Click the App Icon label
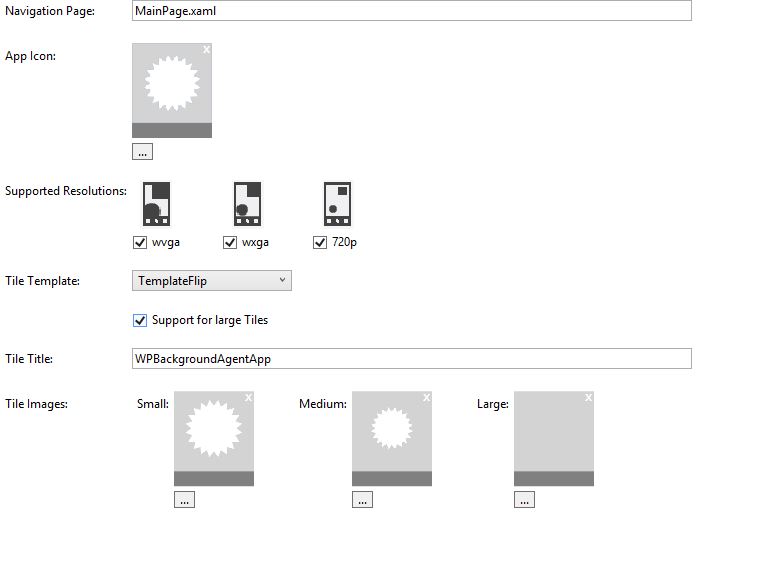The width and height of the screenshot is (784, 571). coord(30,56)
